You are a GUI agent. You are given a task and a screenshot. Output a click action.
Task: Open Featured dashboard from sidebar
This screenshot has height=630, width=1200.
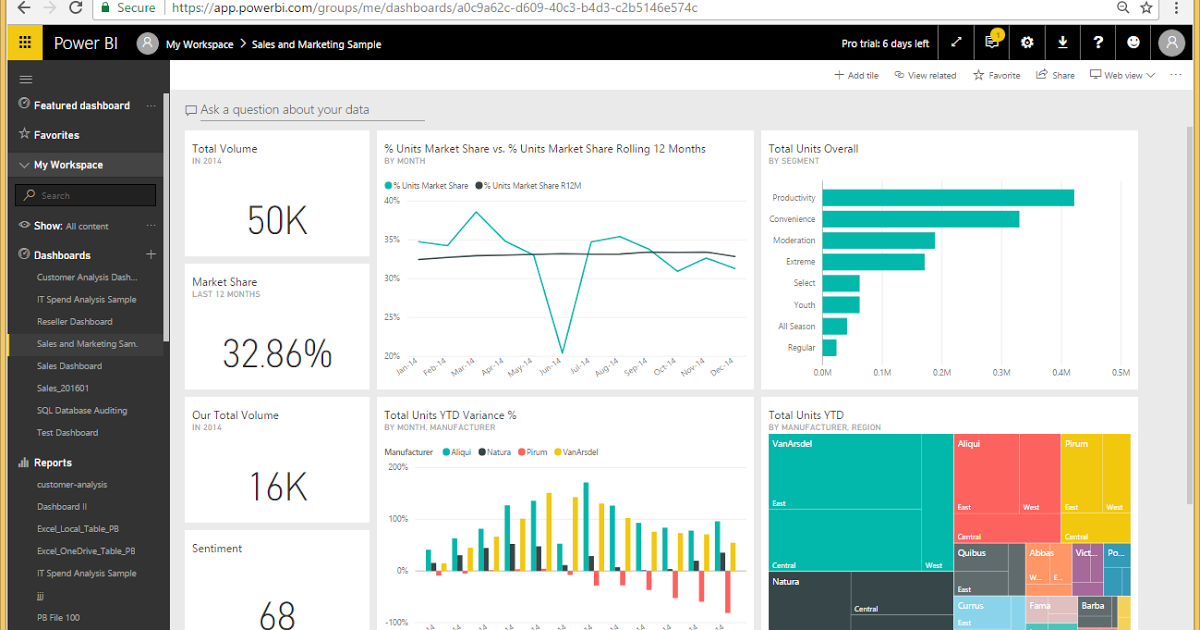(82, 105)
